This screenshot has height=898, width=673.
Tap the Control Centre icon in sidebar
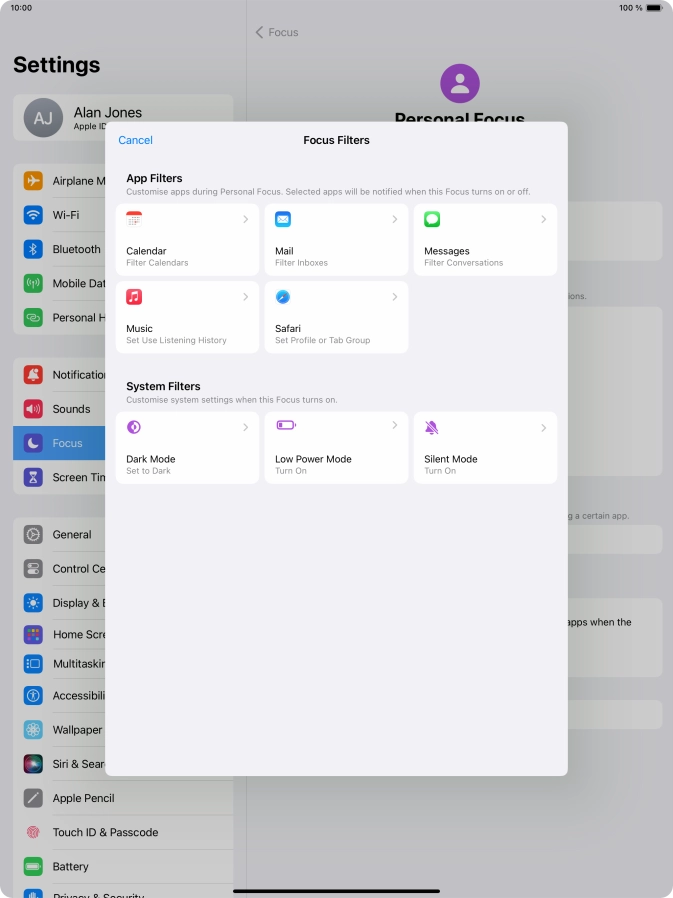(33, 569)
